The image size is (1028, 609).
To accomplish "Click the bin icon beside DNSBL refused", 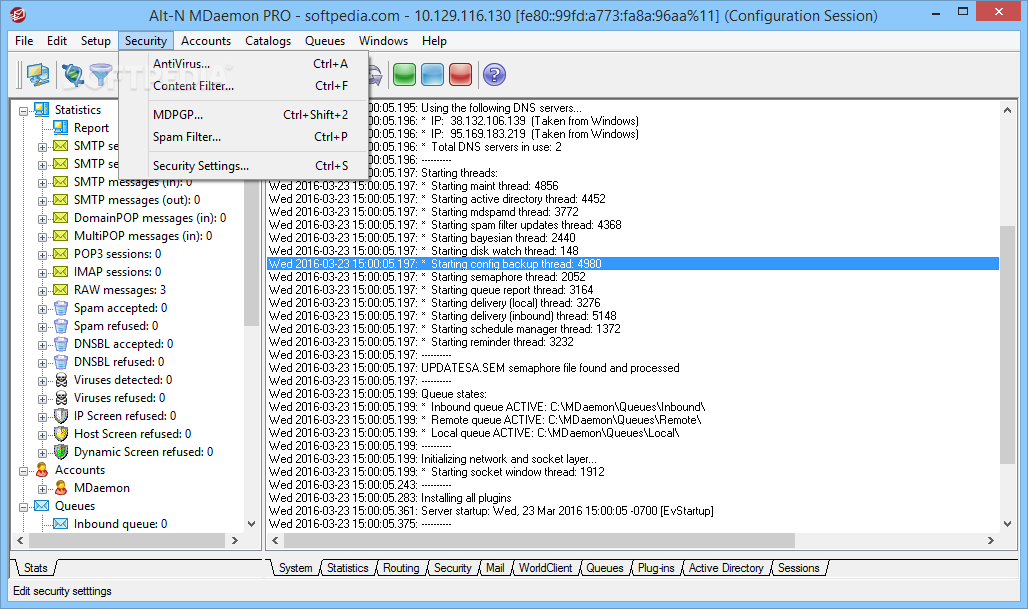I will 61,361.
